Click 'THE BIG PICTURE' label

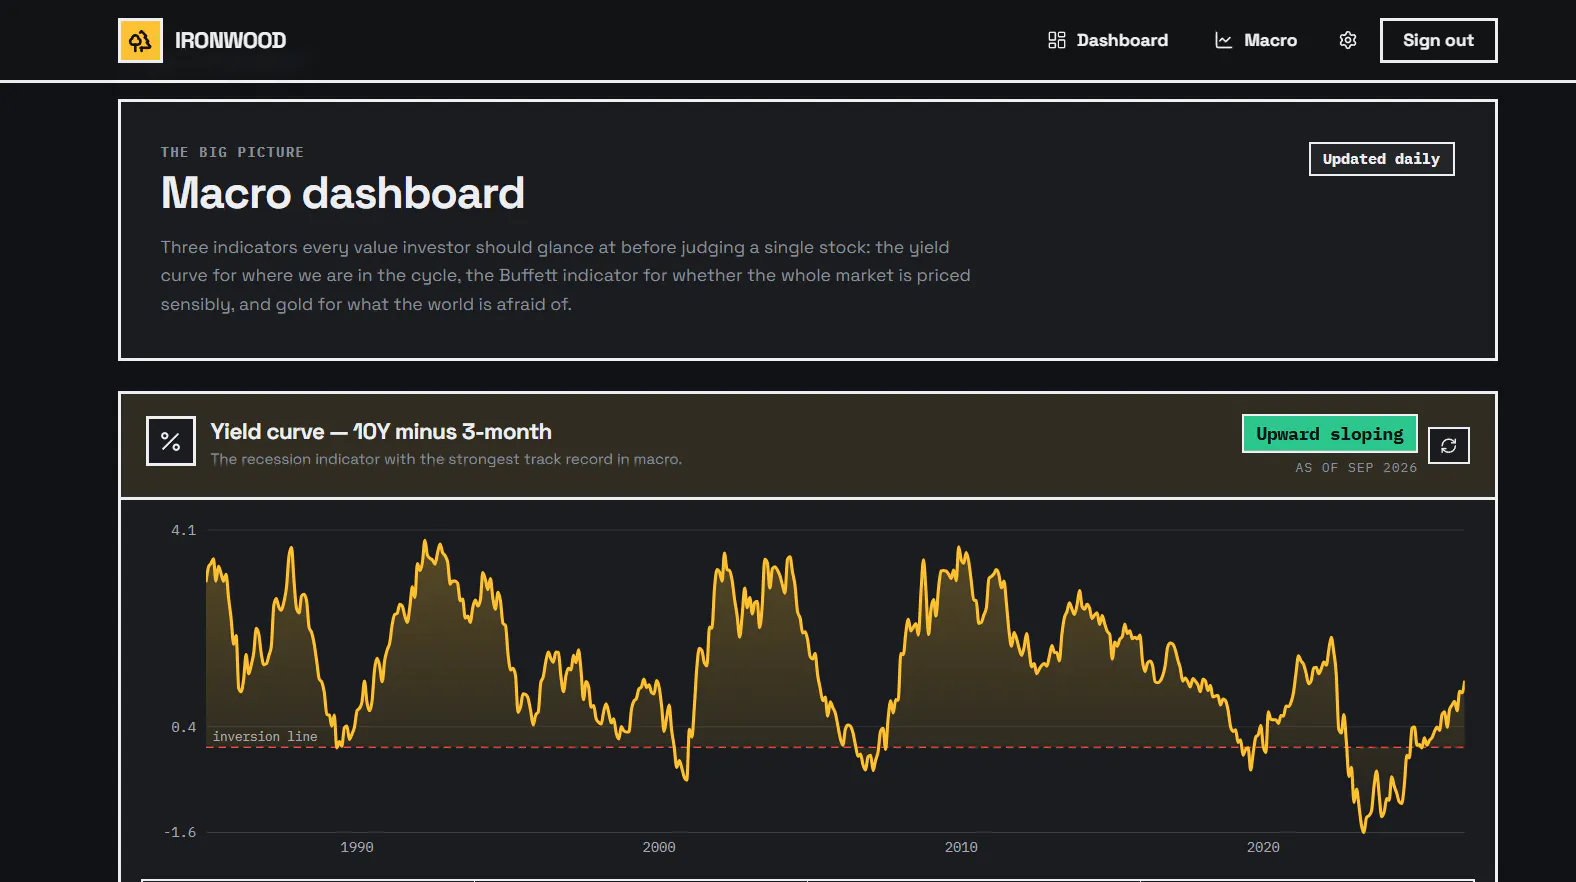pos(232,152)
